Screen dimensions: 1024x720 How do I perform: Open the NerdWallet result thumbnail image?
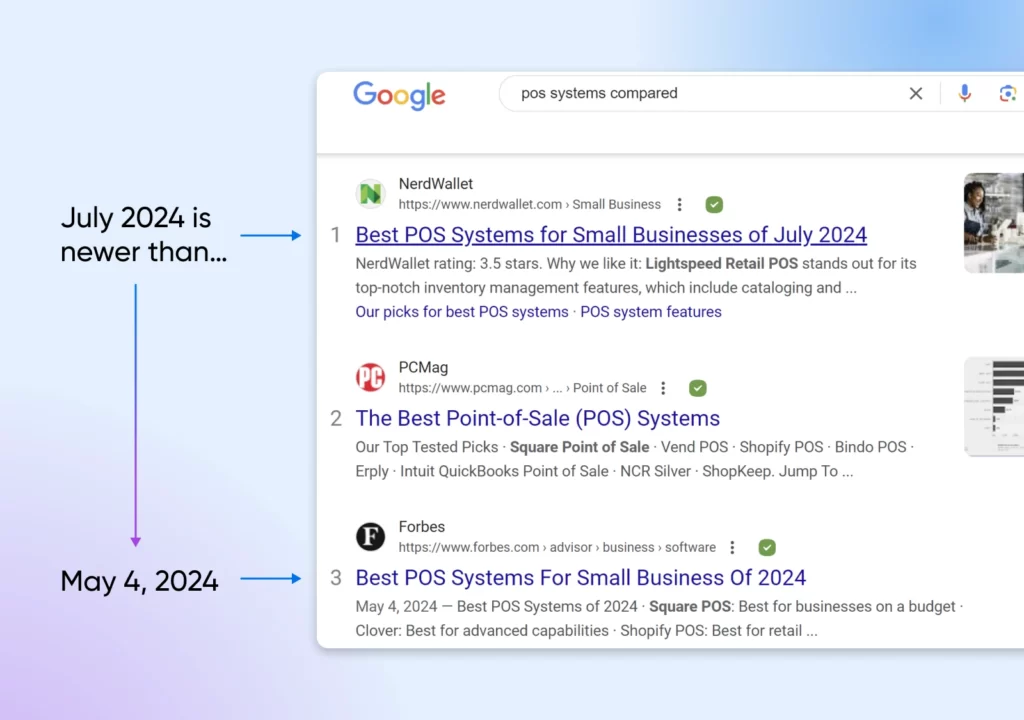(993, 223)
